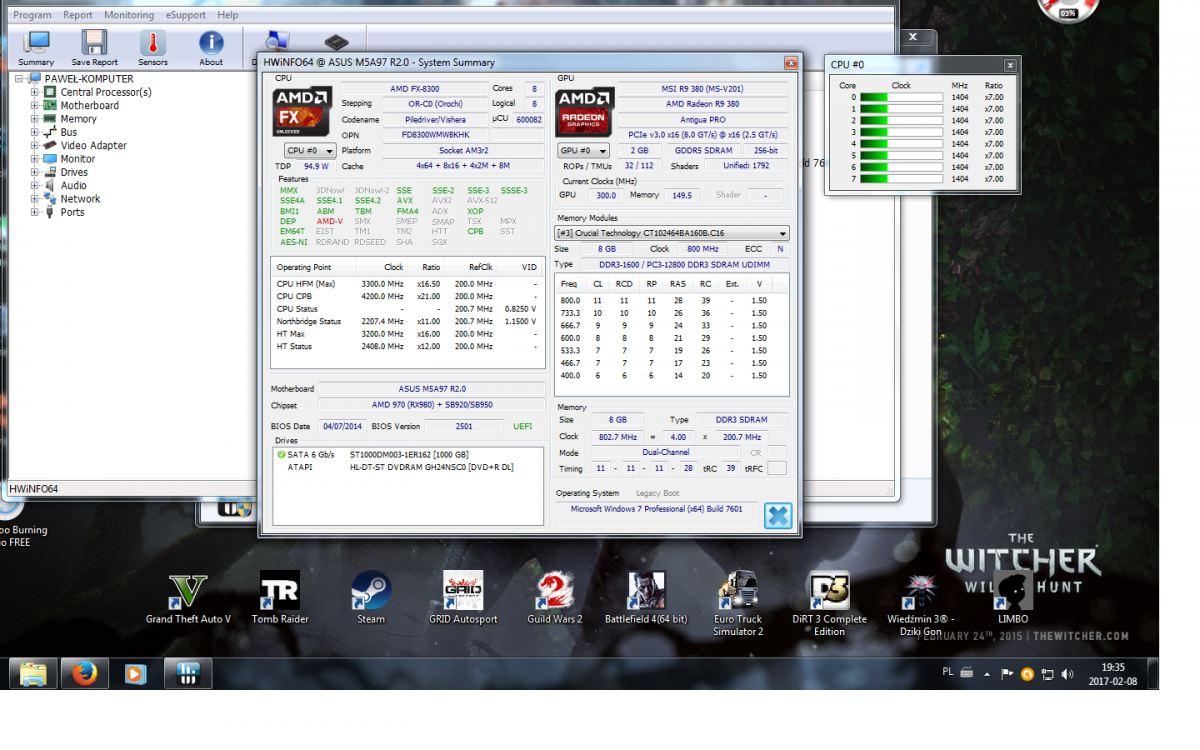Viewport: 1200px width, 750px height.
Task: Open the Monitoring menu
Action: (129, 15)
